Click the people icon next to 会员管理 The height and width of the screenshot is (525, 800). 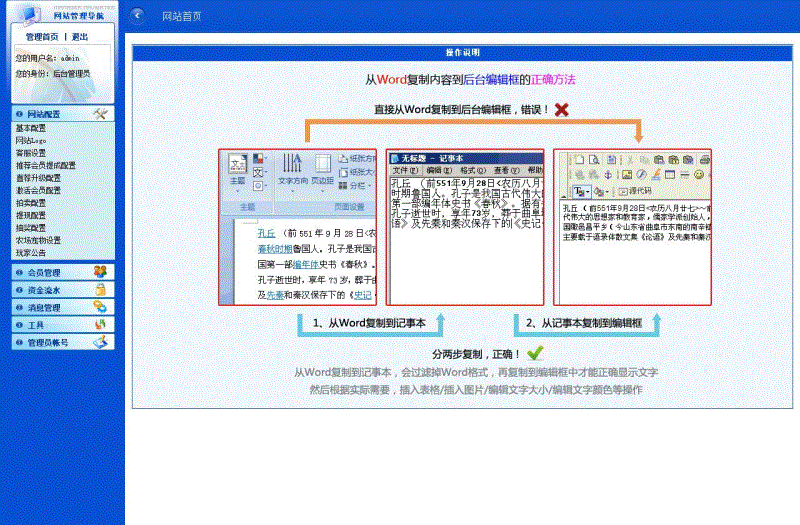[100, 272]
